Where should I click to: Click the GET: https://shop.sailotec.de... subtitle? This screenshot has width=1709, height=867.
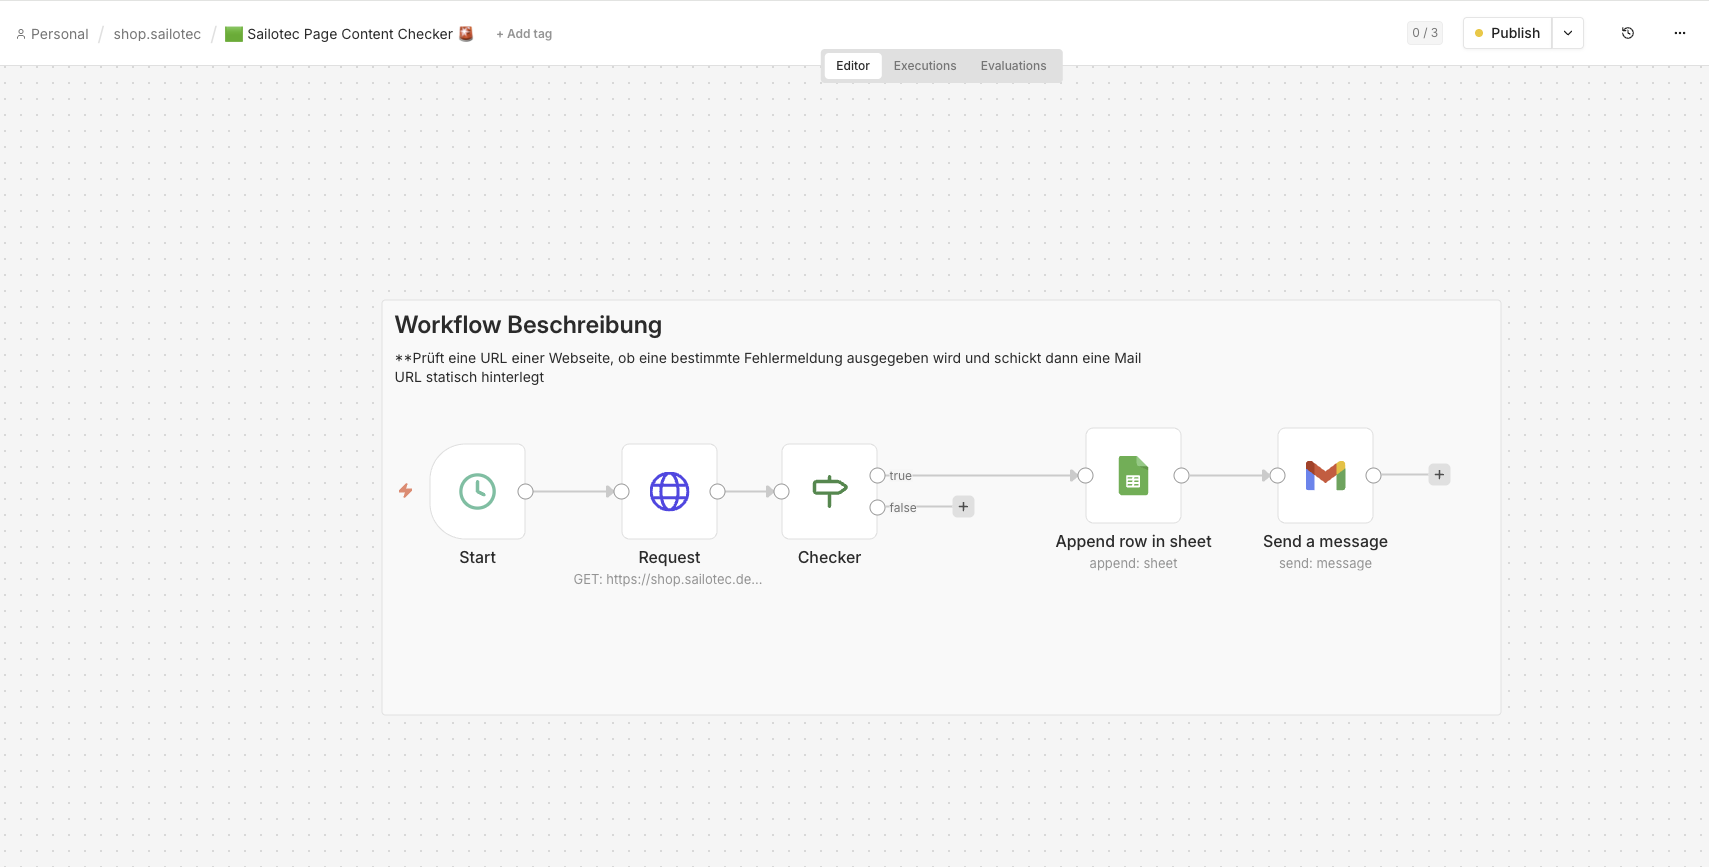[x=668, y=579]
